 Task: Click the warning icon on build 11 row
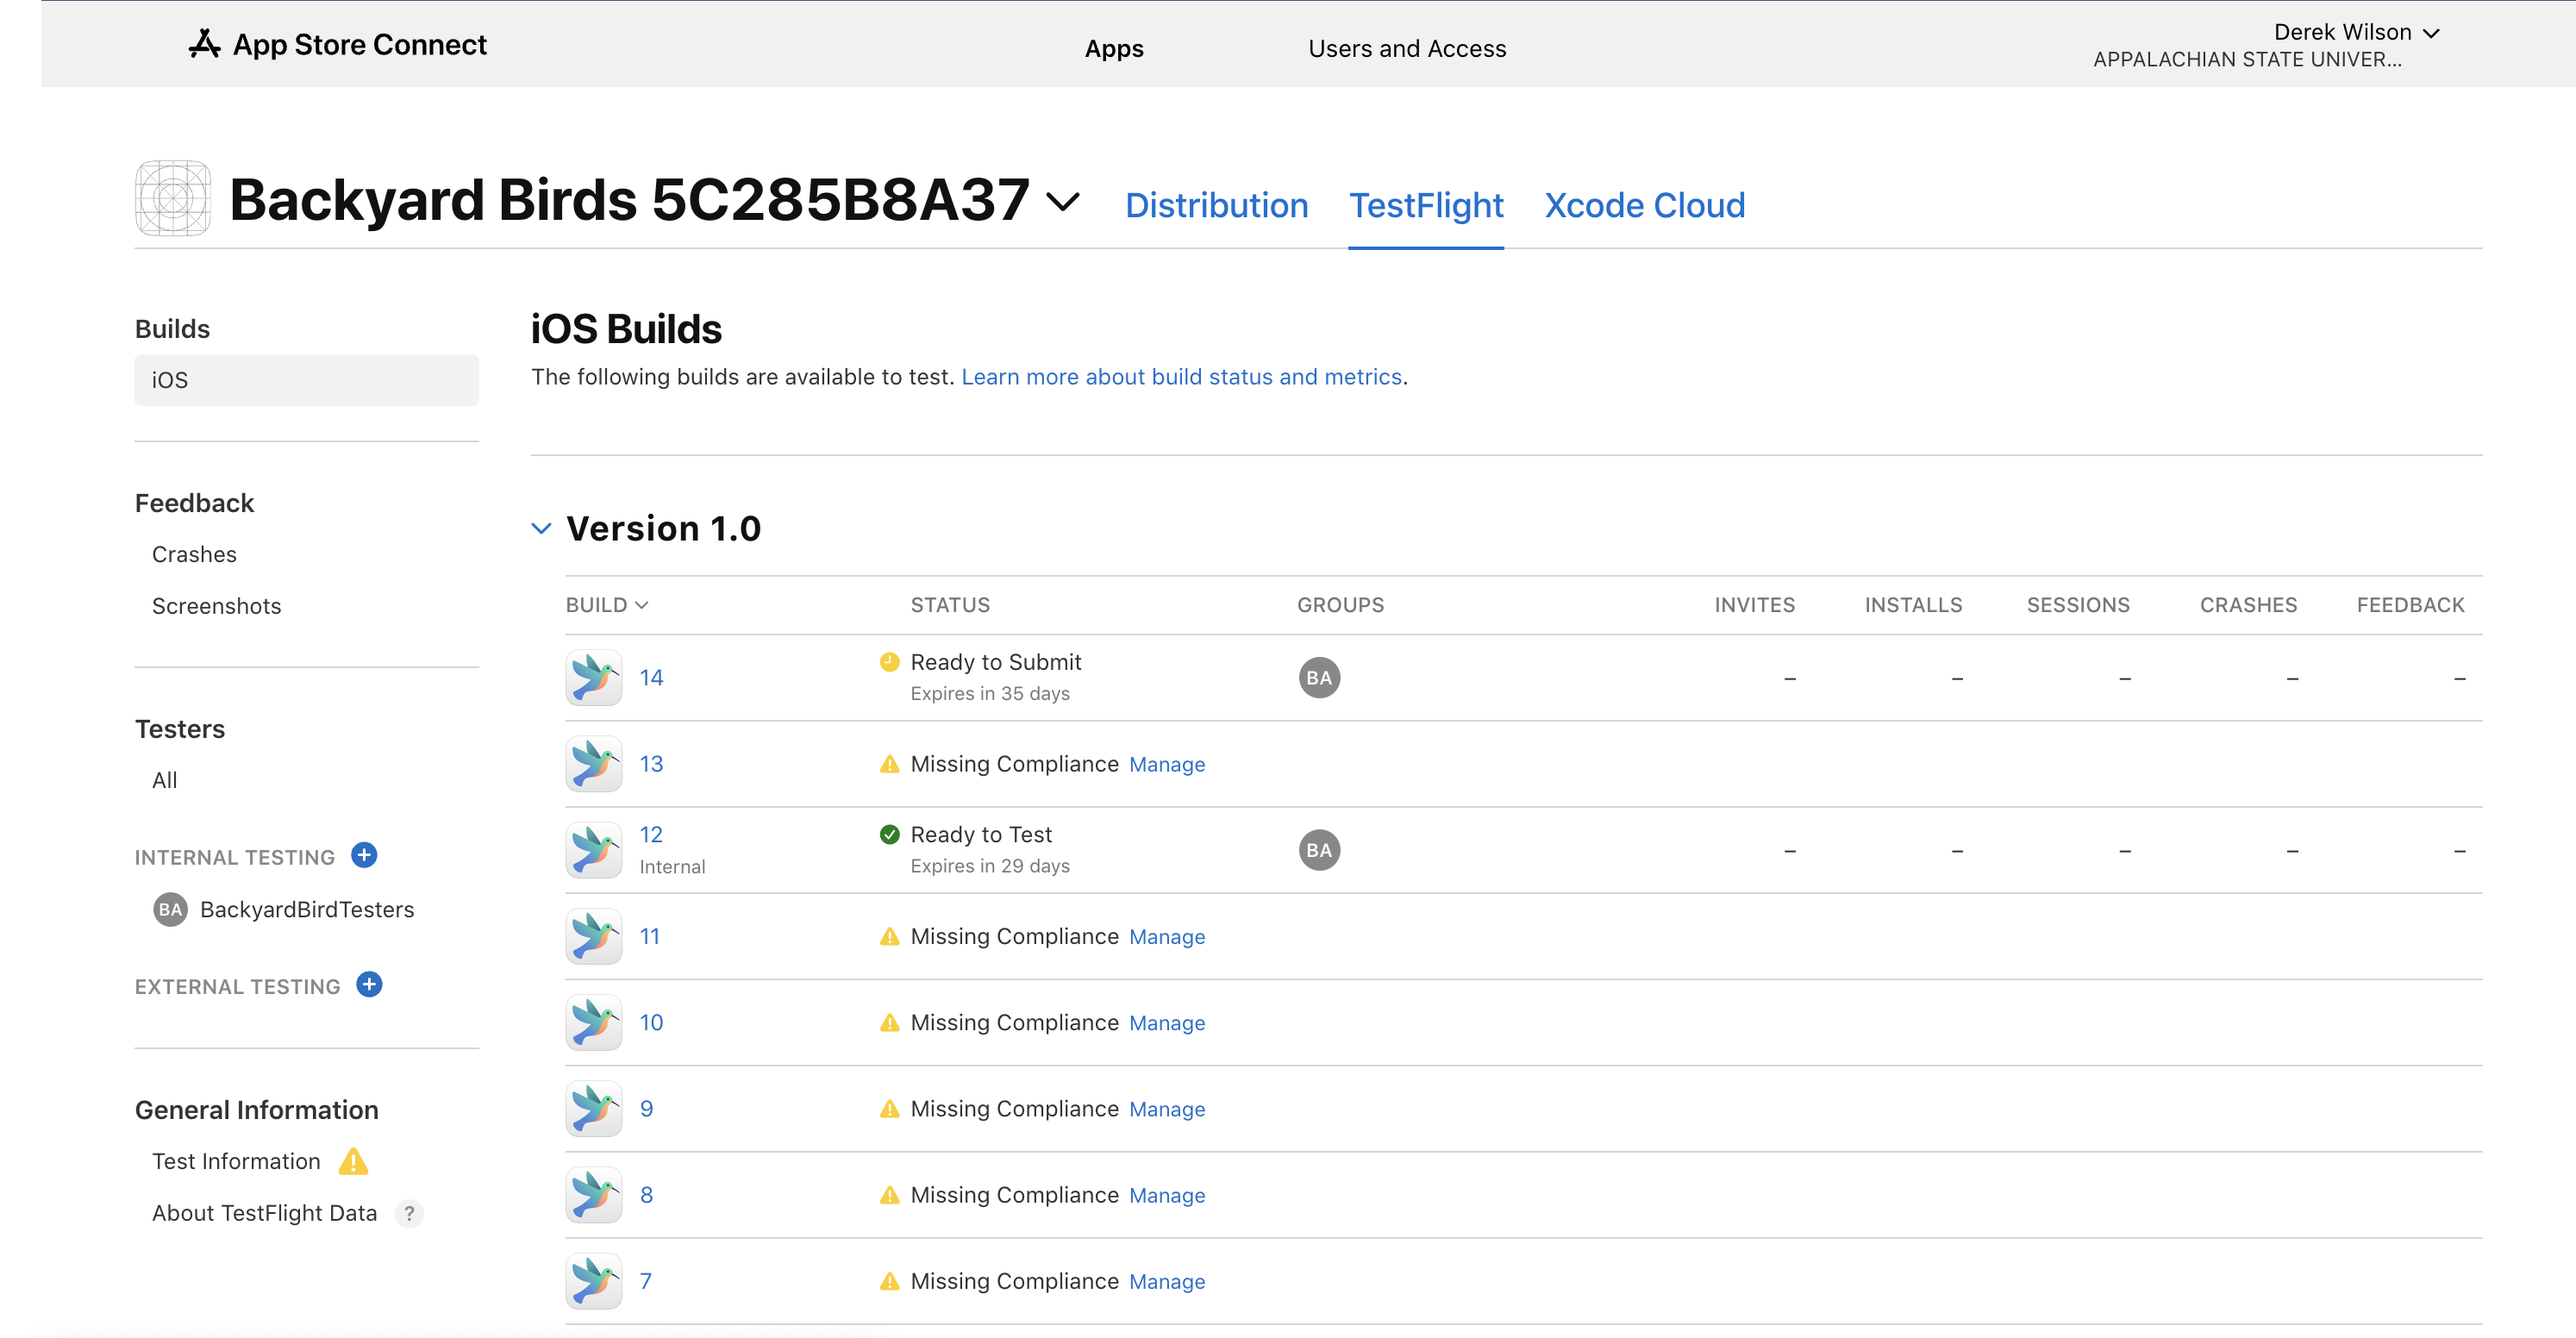889,936
